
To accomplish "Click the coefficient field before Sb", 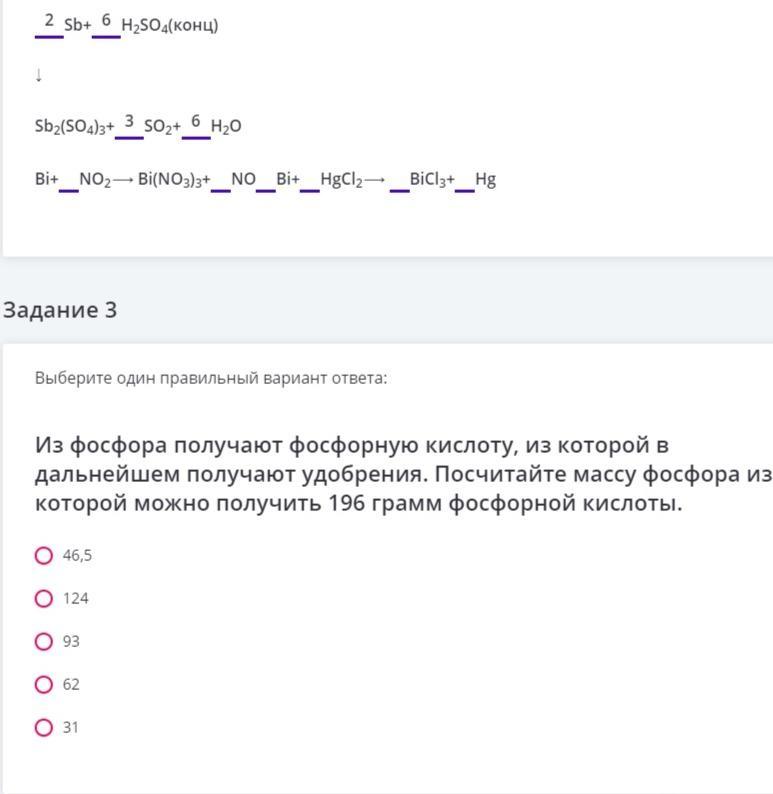I will point(49,23).
